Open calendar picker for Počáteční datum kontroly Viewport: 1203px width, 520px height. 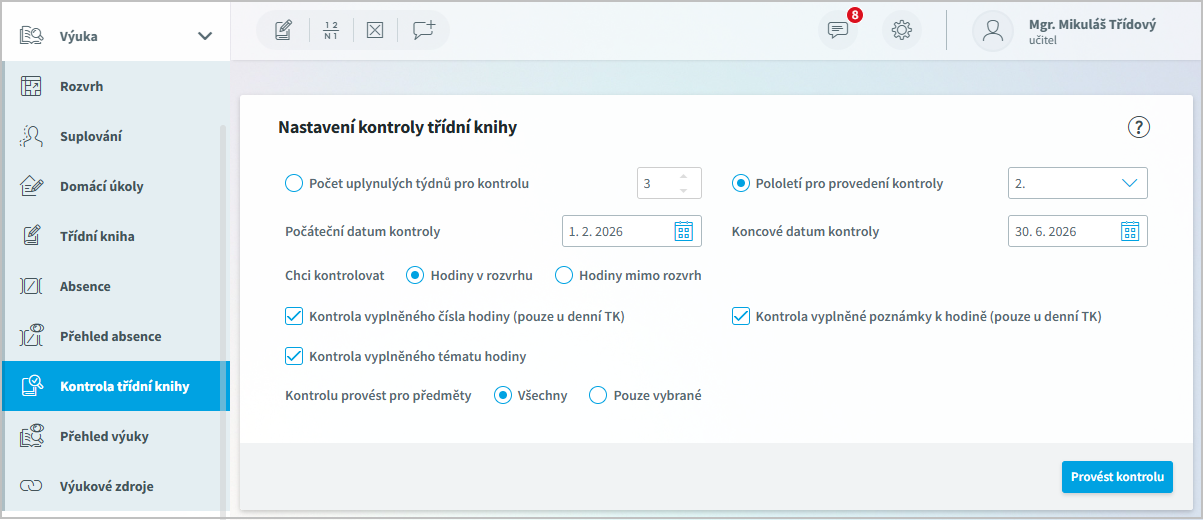pos(684,231)
